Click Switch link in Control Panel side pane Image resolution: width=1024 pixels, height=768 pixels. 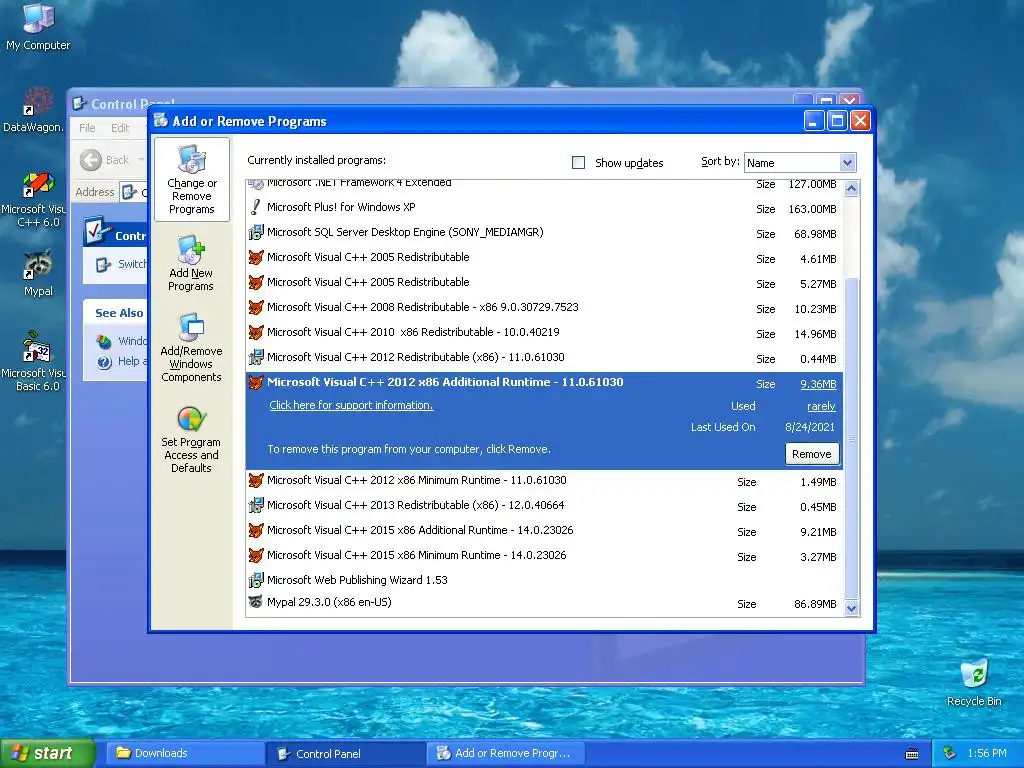pos(132,264)
